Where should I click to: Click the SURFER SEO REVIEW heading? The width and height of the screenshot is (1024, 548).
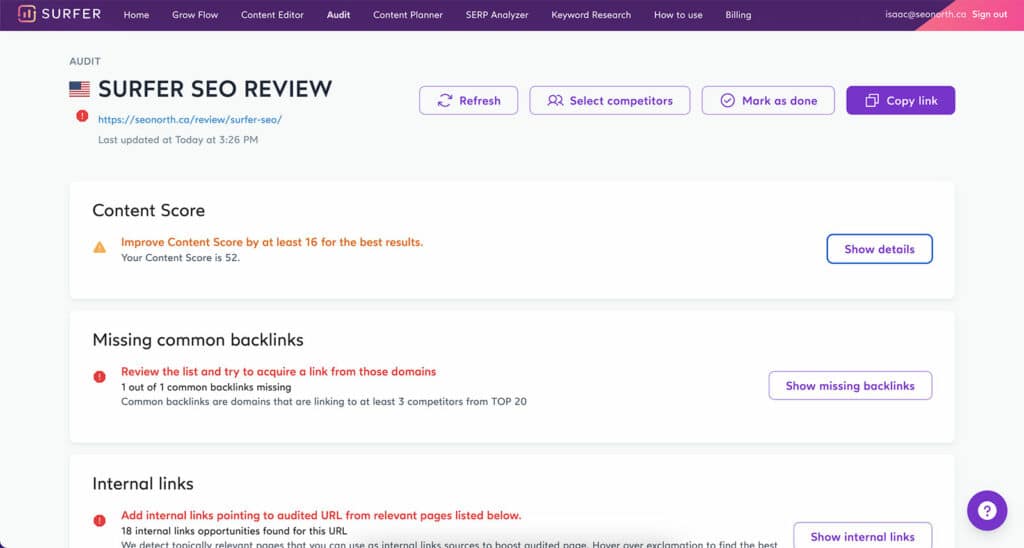coord(215,89)
